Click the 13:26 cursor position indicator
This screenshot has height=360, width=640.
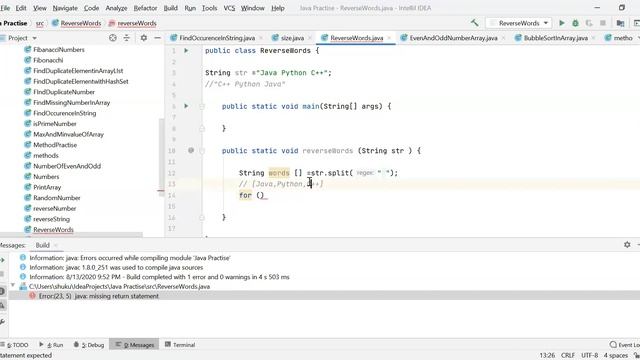tap(547, 356)
